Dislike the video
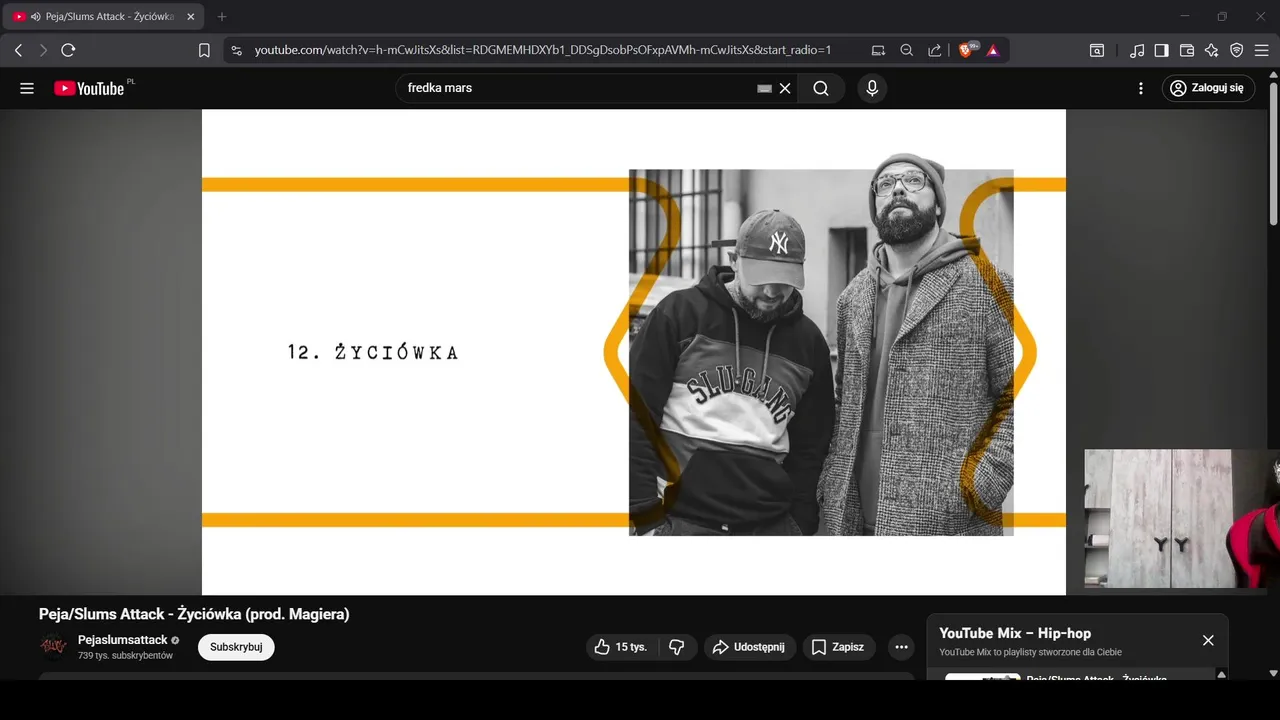 pyautogui.click(x=677, y=647)
